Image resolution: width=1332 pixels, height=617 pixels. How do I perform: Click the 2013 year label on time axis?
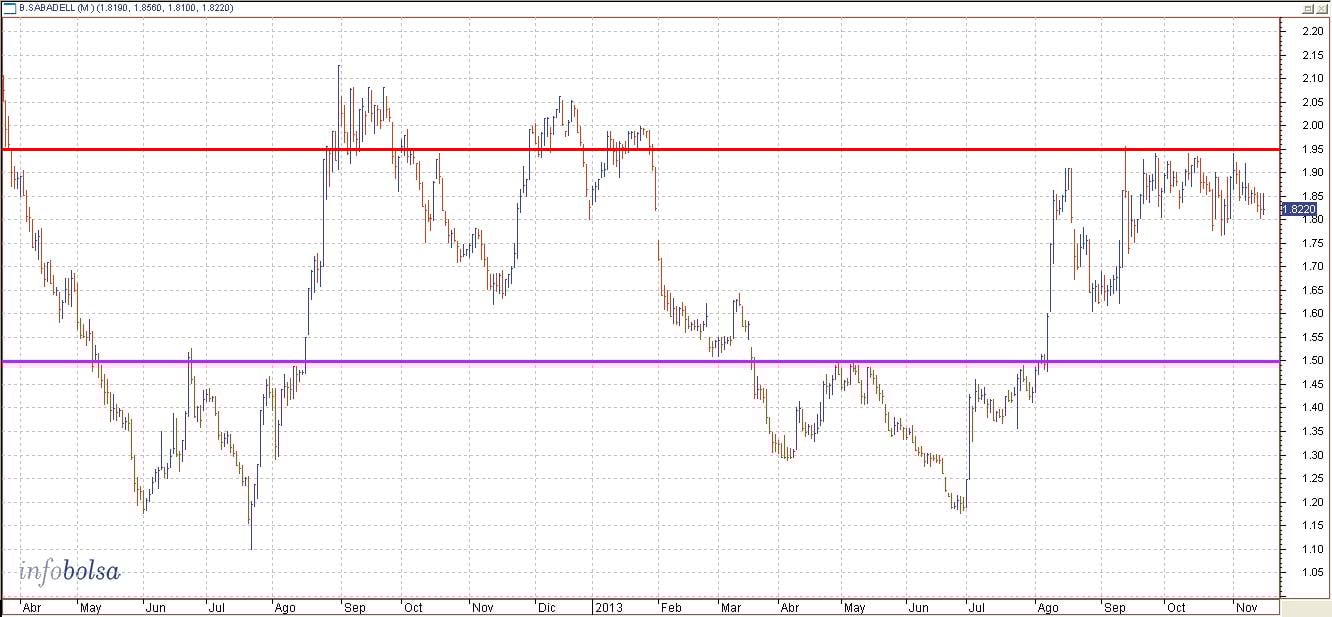[609, 607]
